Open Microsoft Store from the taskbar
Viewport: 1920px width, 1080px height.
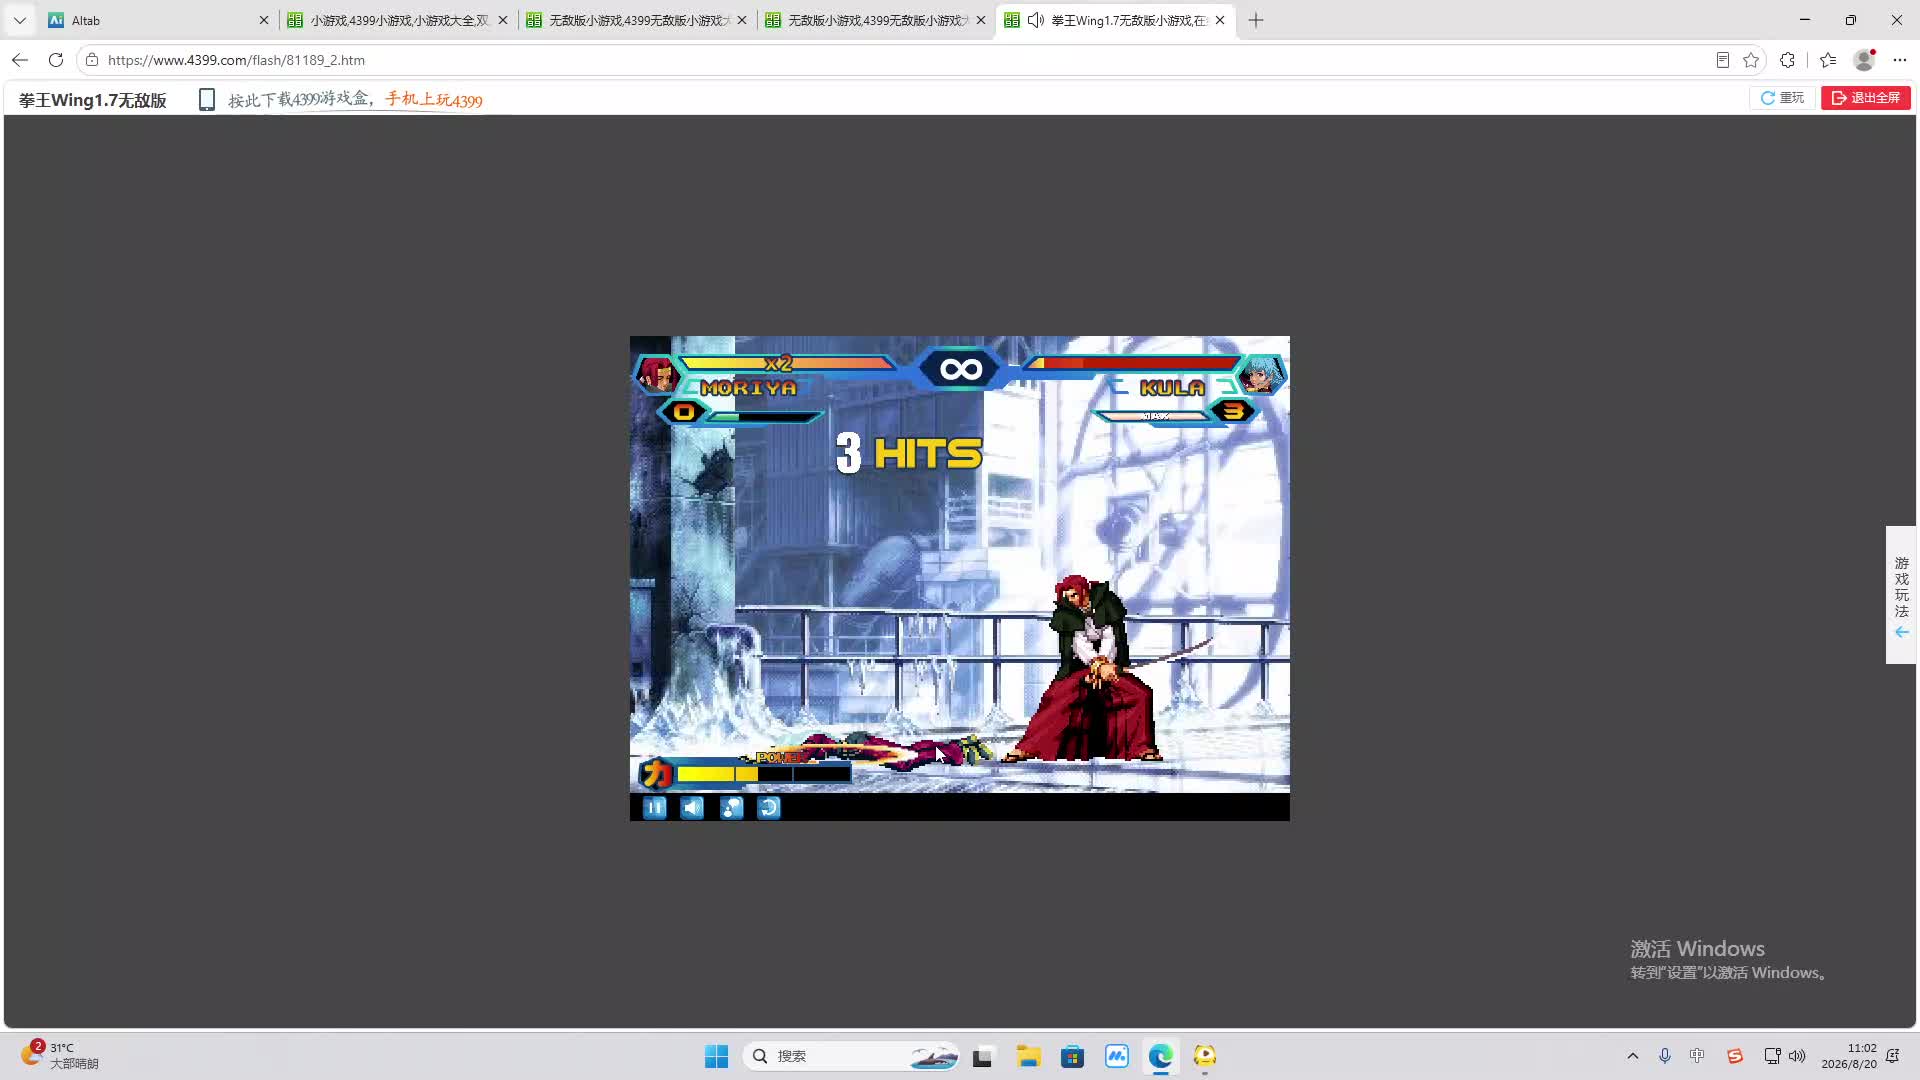pos(1072,1056)
